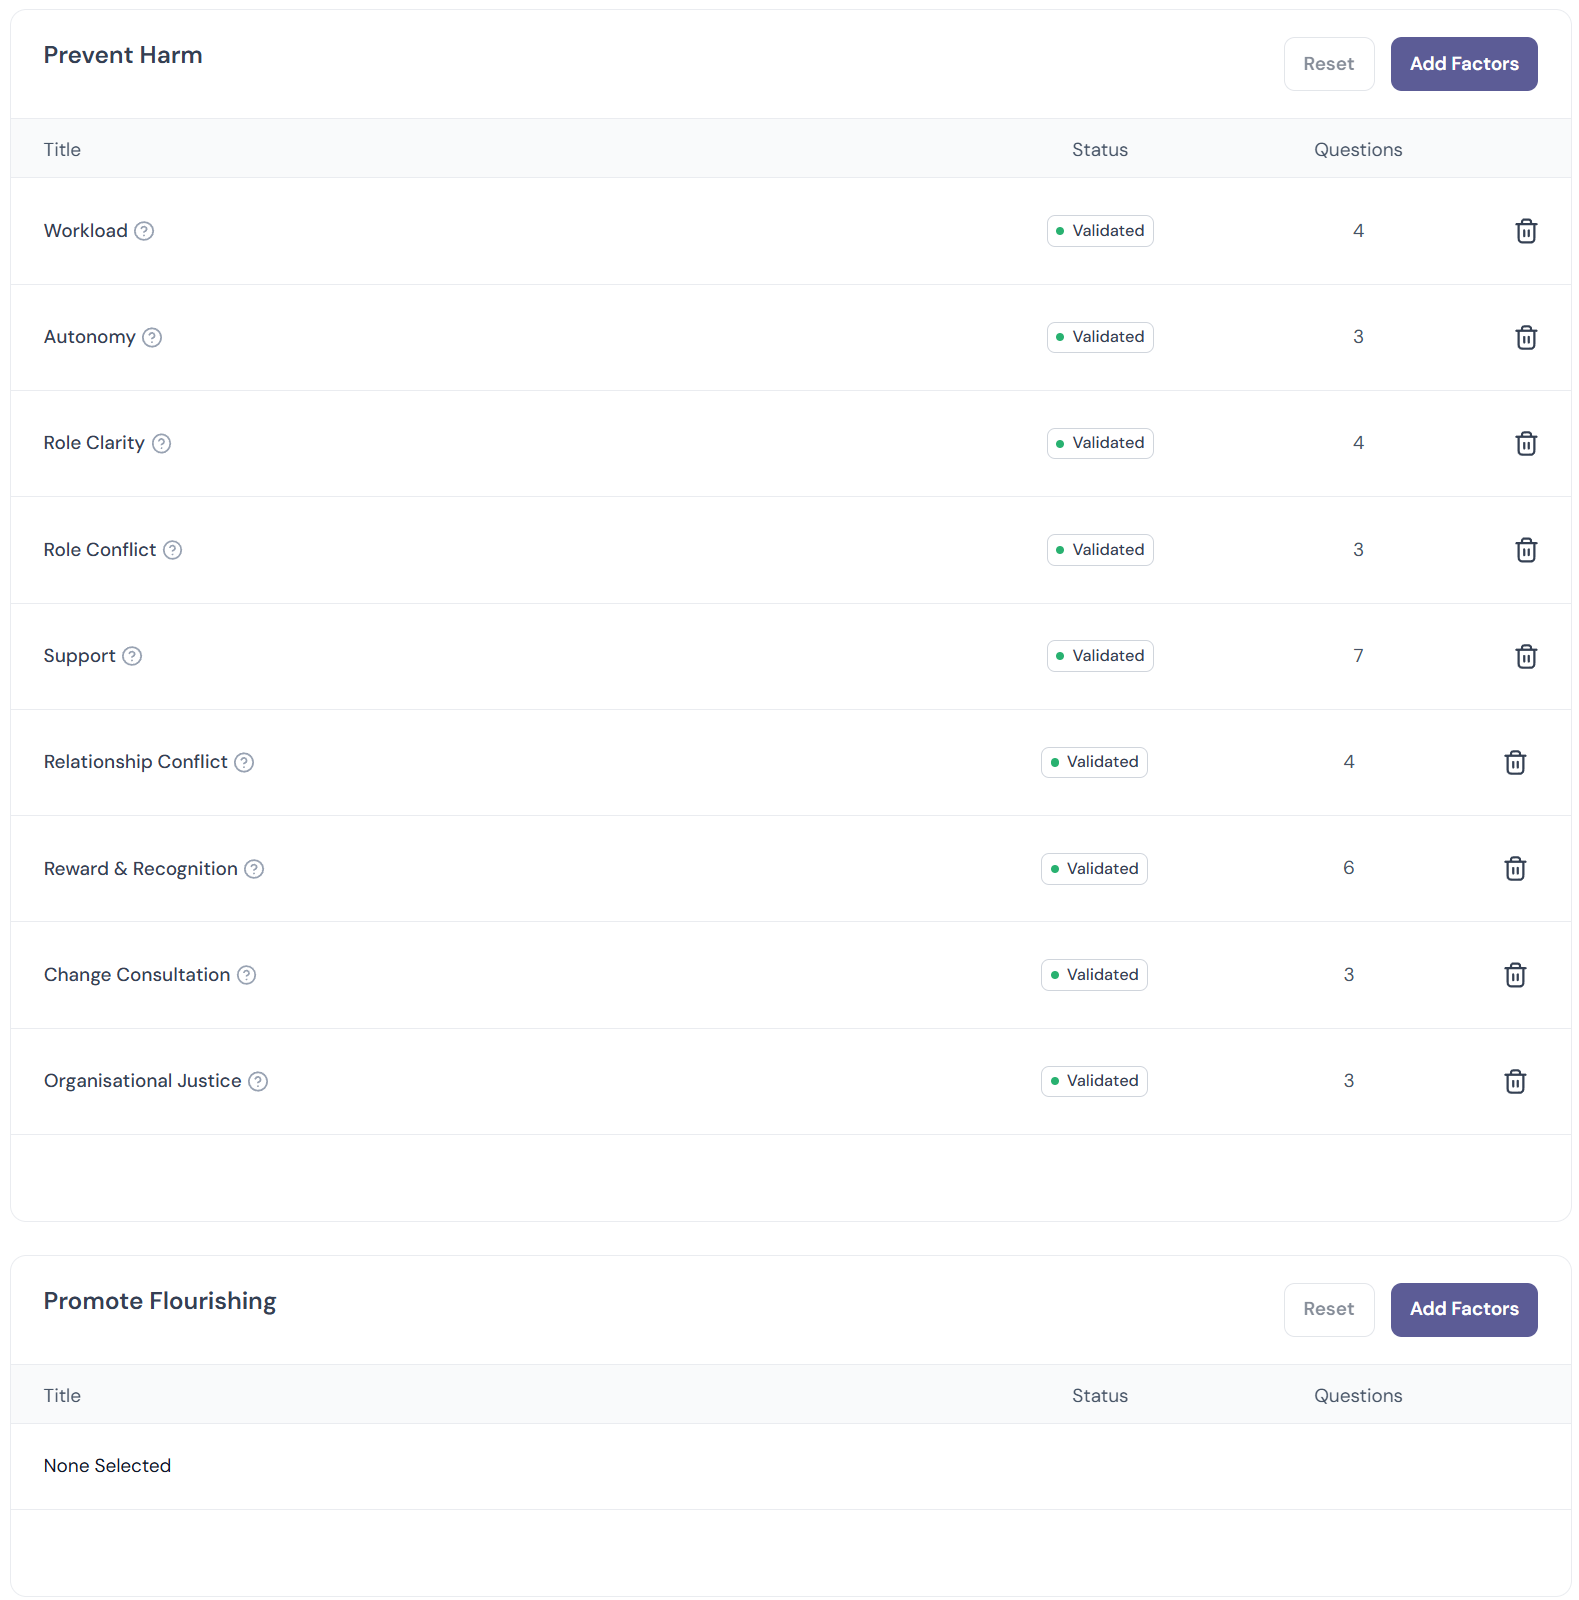Reset the Prevent Harm factors
The image size is (1579, 1600).
pyautogui.click(x=1329, y=64)
